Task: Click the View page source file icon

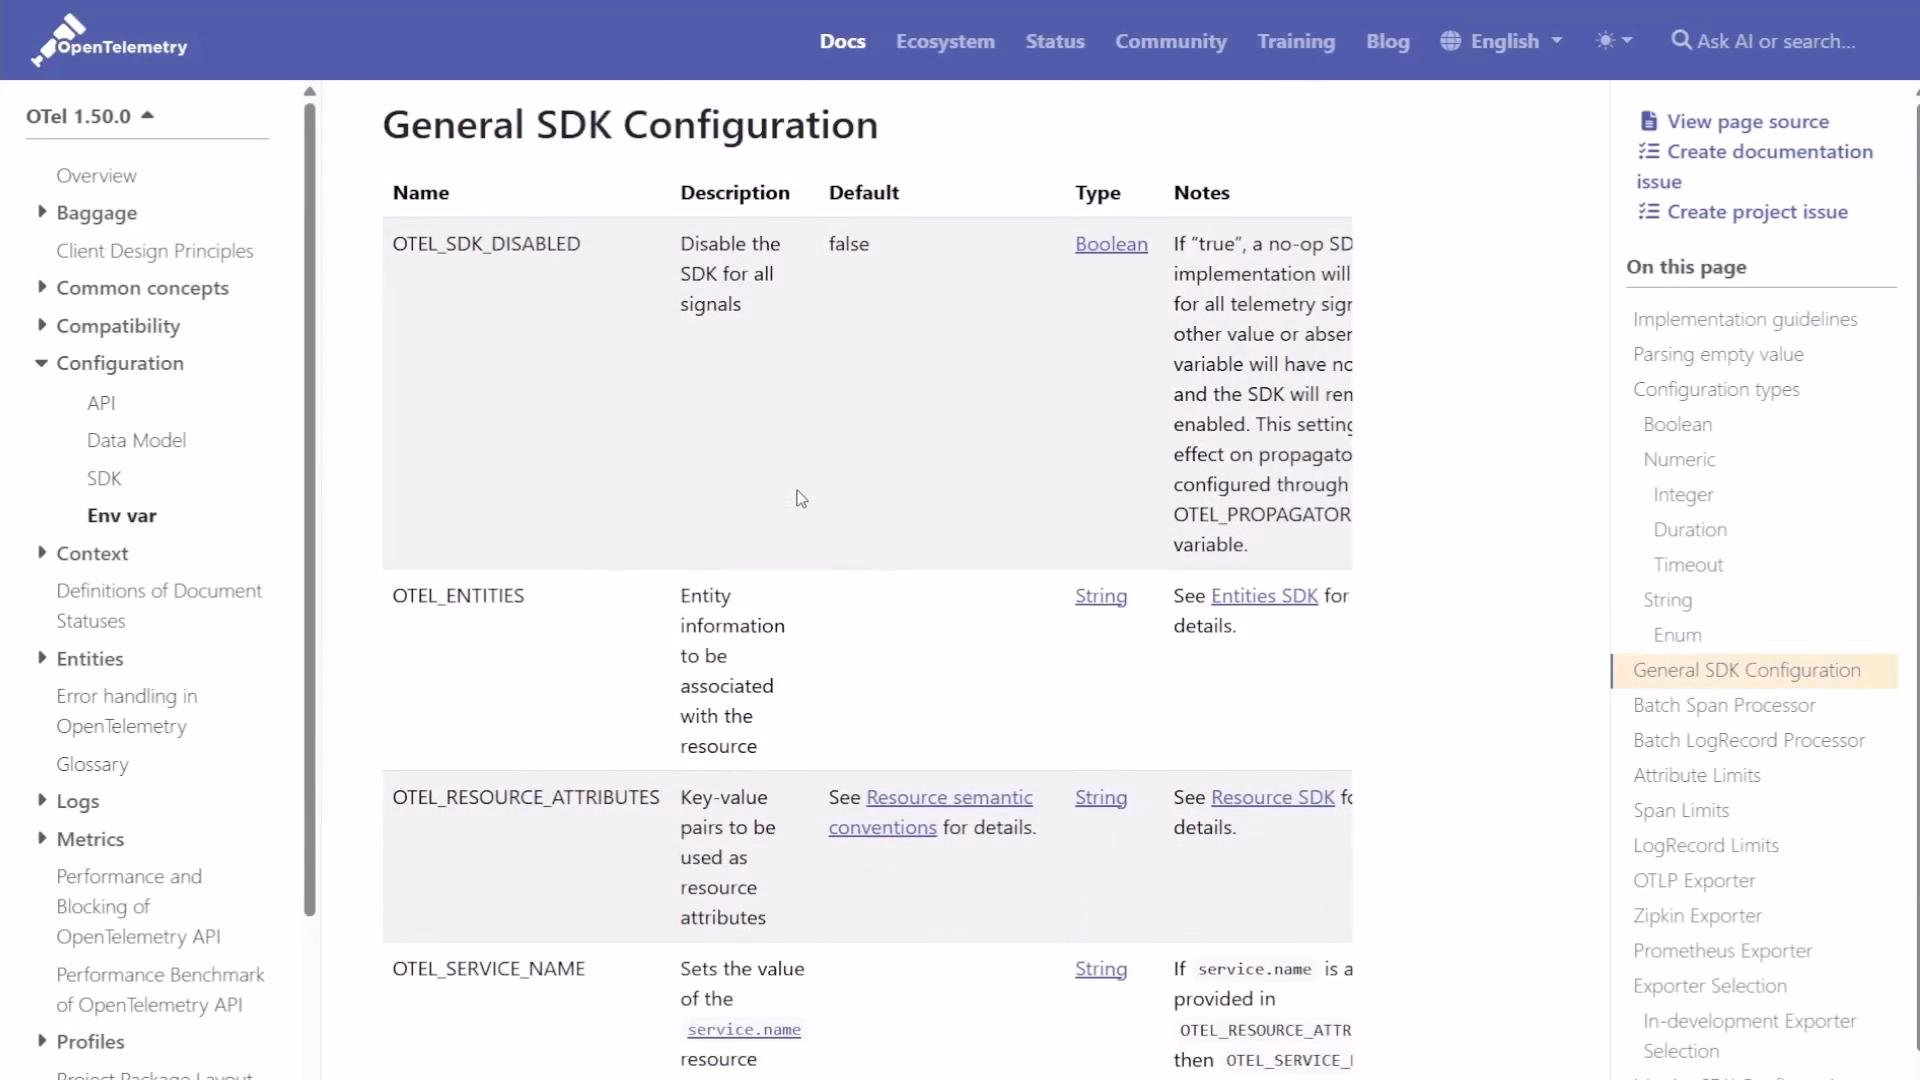Action: [x=1648, y=121]
